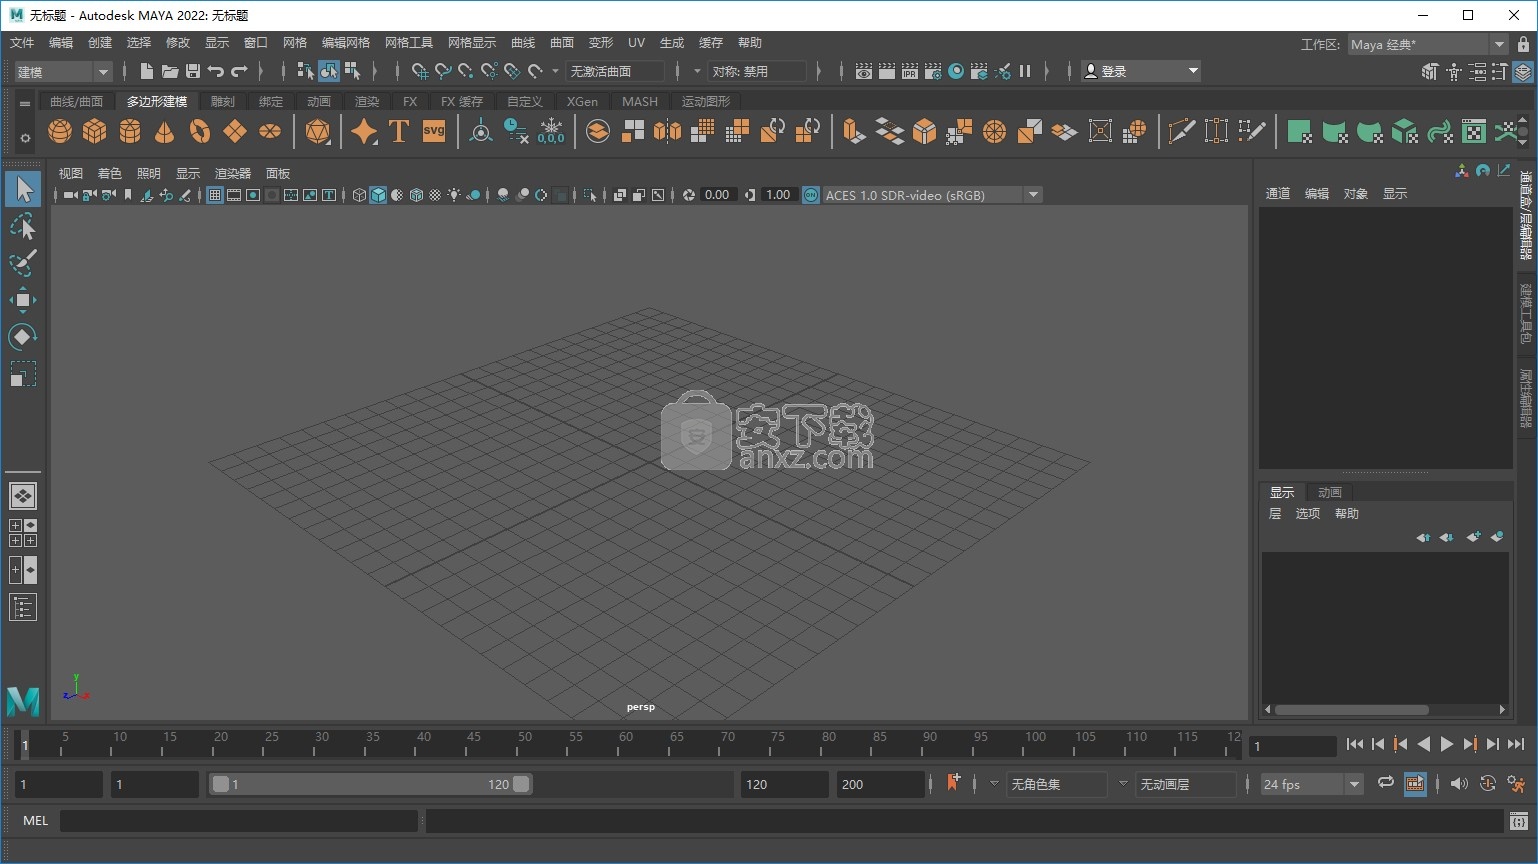Viewport: 1538px width, 864px height.
Task: Open the 建模 menu set dropdown
Action: point(63,72)
